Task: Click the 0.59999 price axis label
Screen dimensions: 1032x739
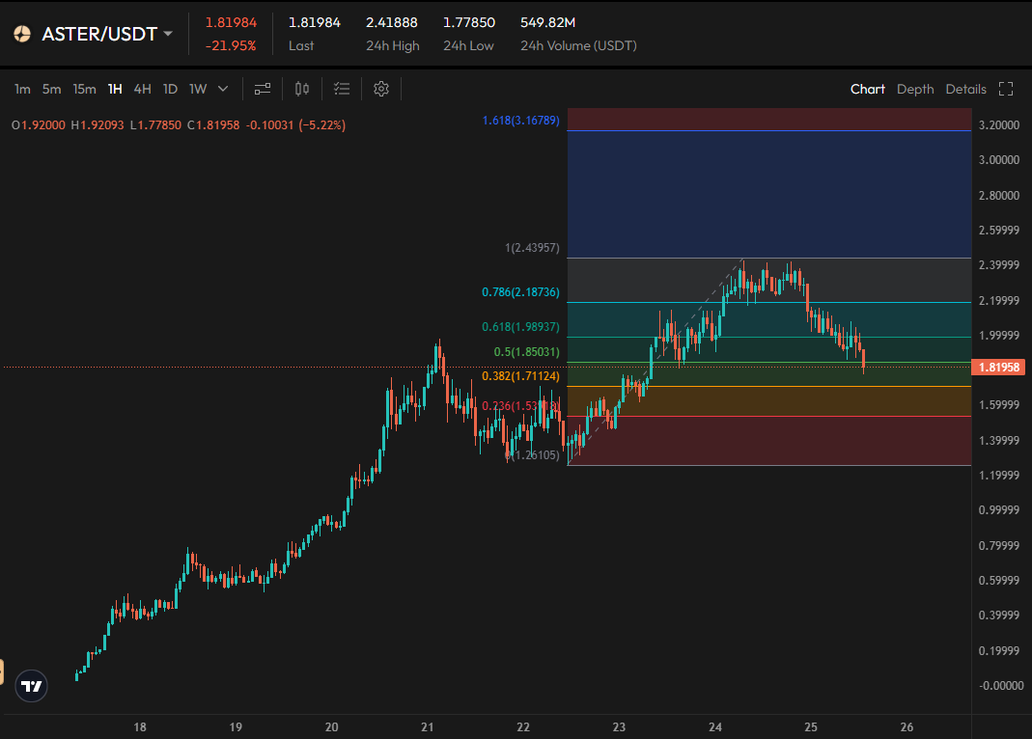Action: tap(999, 580)
